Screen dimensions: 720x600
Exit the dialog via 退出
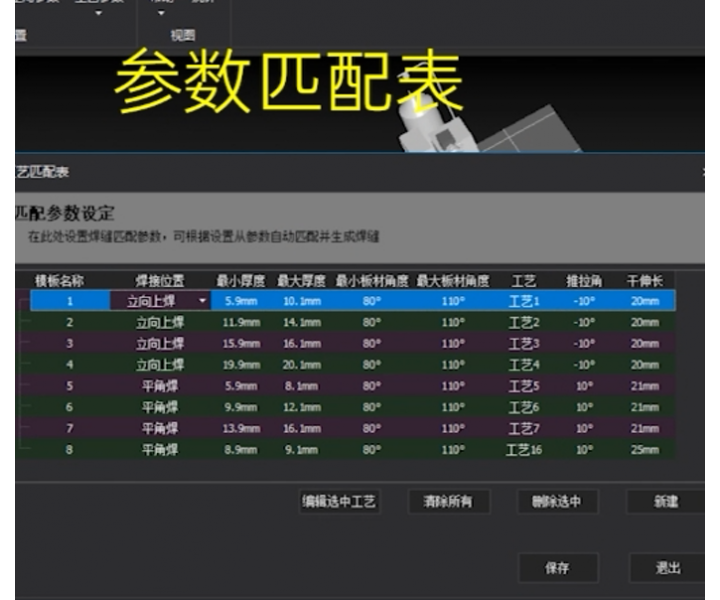click(668, 567)
